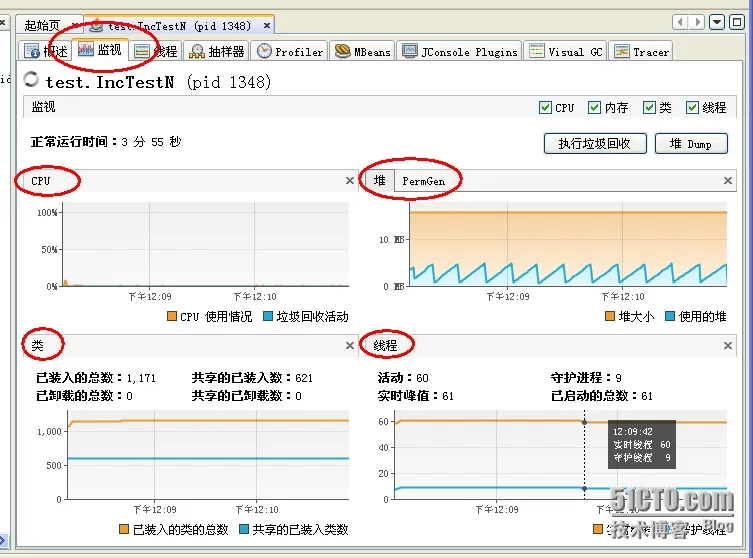Viewport: 753px width, 558px height.
Task: Uncheck the 类 classes checkbox
Action: point(649,107)
